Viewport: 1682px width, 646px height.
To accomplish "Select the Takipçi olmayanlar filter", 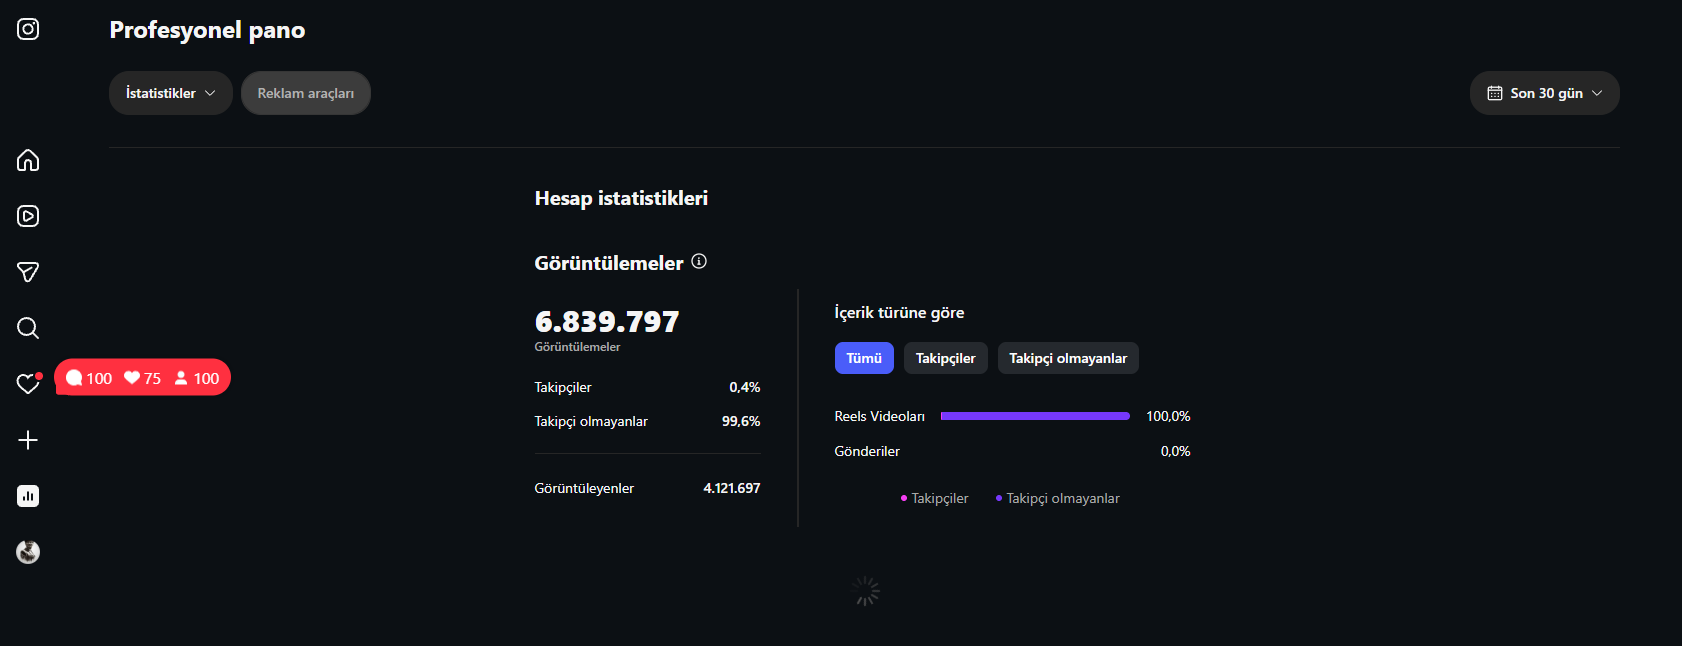I will tap(1068, 358).
